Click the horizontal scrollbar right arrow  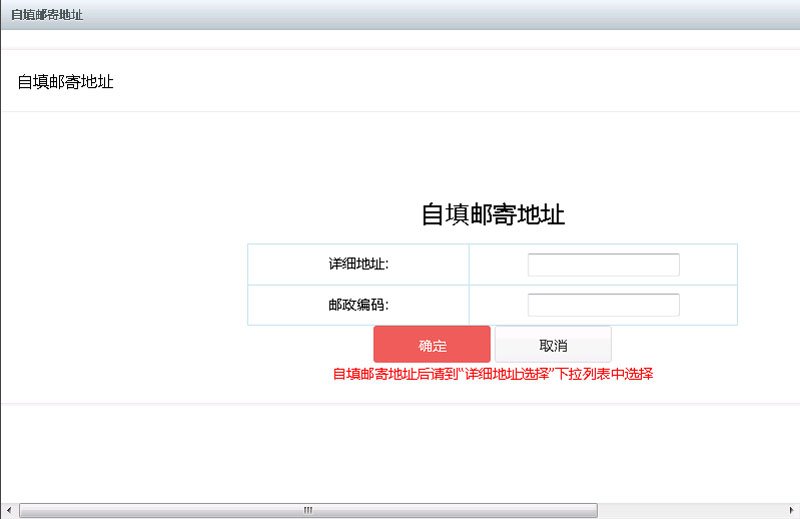coord(791,510)
